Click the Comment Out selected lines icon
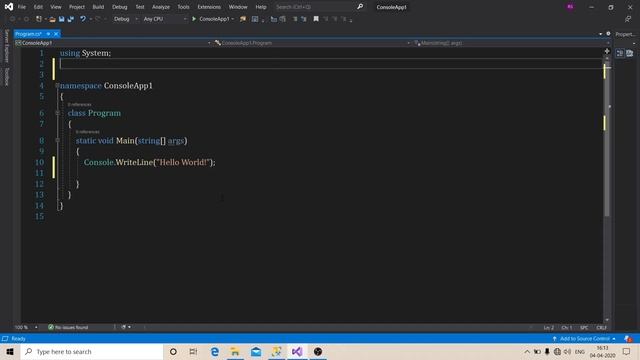Image resolution: width=640 pixels, height=360 pixels. pos(295,19)
